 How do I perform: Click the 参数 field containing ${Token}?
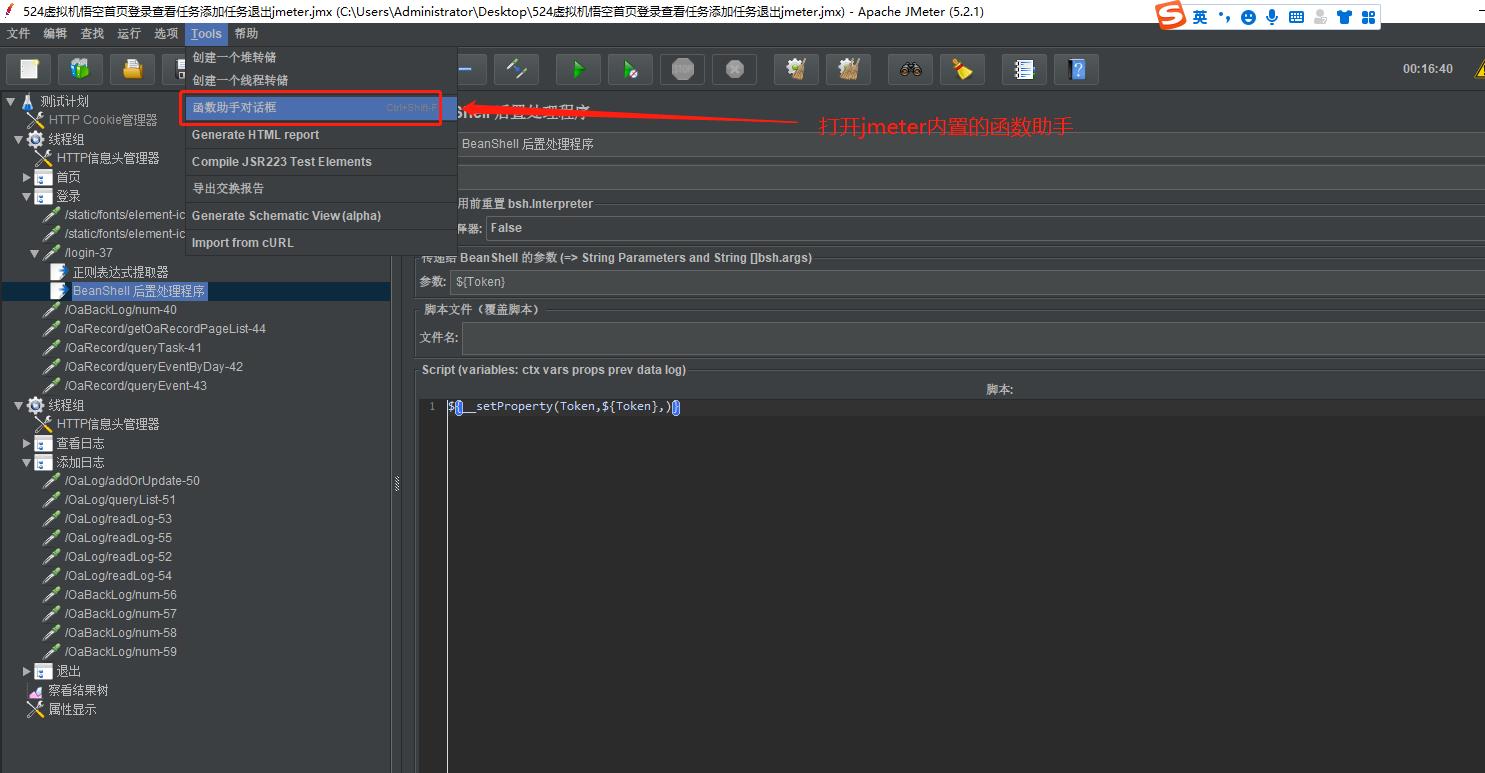tap(967, 282)
